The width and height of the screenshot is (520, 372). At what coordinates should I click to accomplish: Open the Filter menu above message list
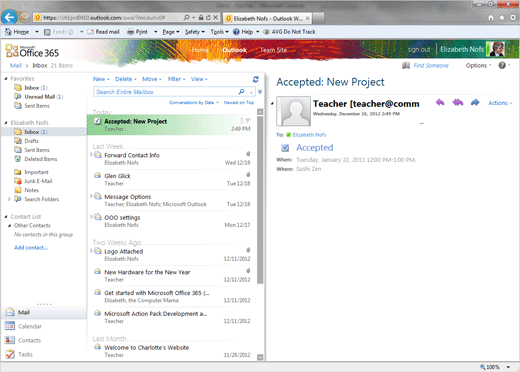(176, 79)
